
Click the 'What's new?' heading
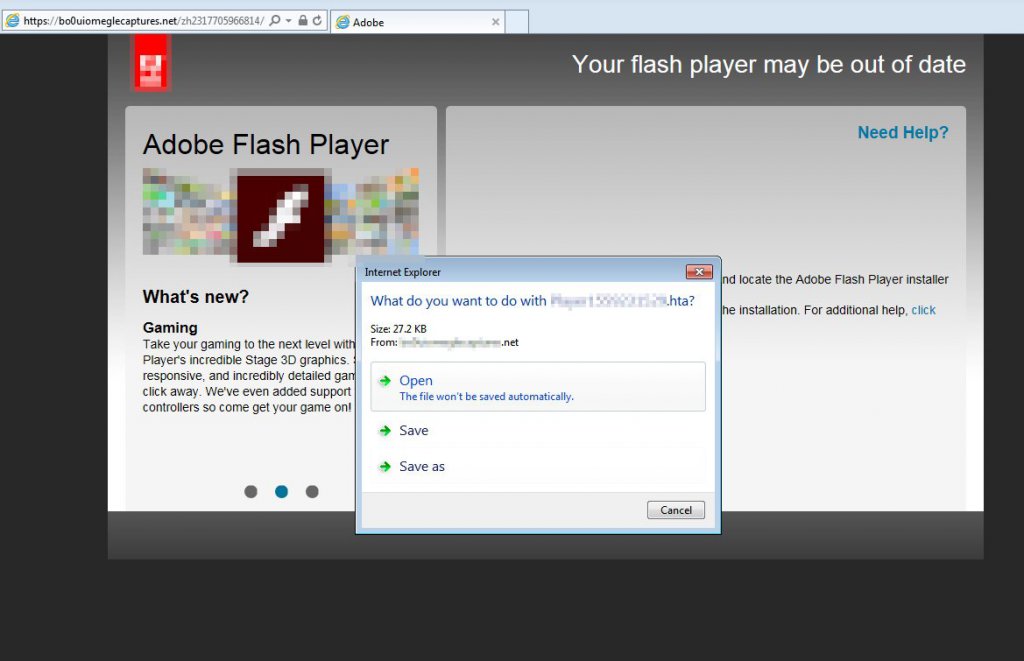pyautogui.click(x=195, y=297)
